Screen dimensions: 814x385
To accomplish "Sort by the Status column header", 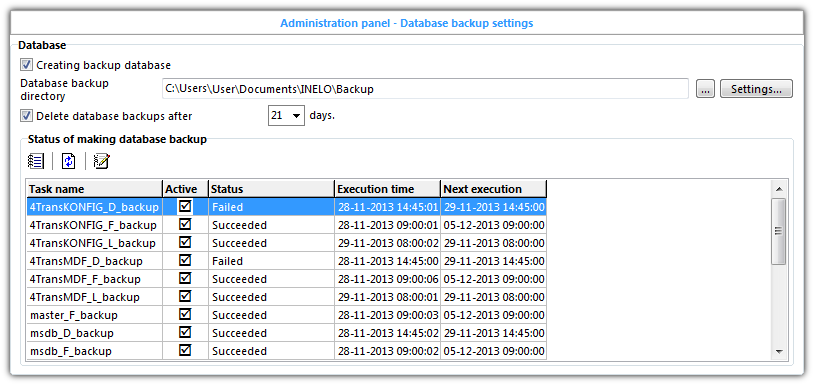I will [271, 189].
